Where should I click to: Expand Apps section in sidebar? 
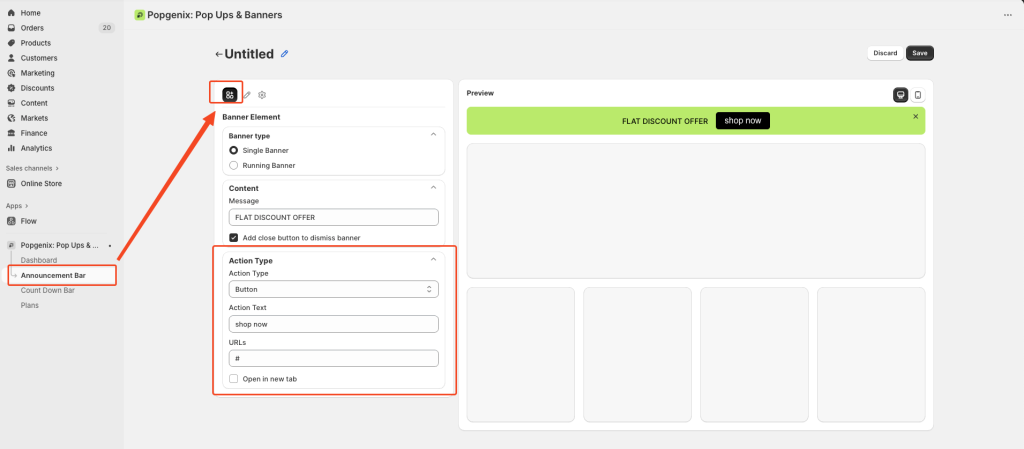coord(17,206)
